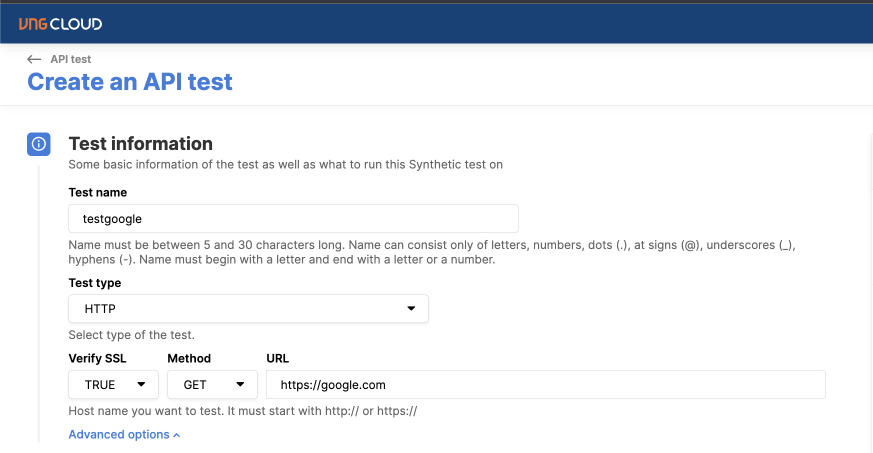Image resolution: width=873 pixels, height=453 pixels.
Task: Open the Method dropdown showing GET
Action: point(212,384)
